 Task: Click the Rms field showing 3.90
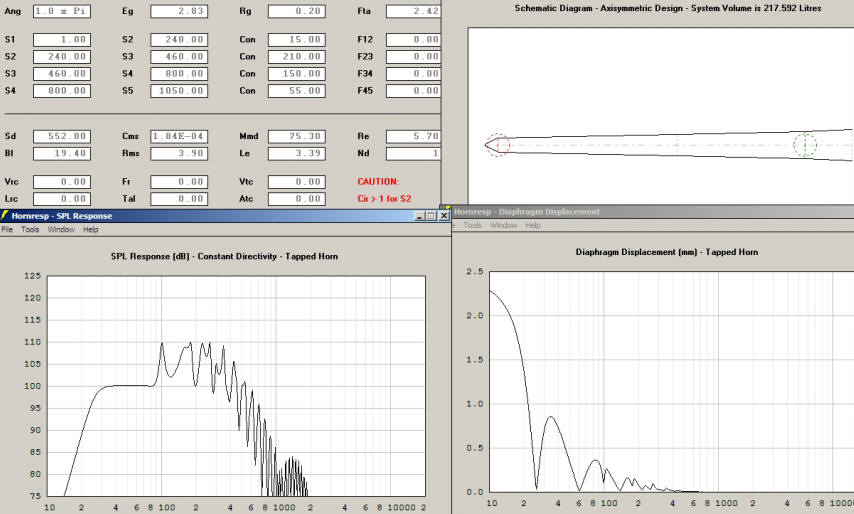pyautogui.click(x=179, y=154)
